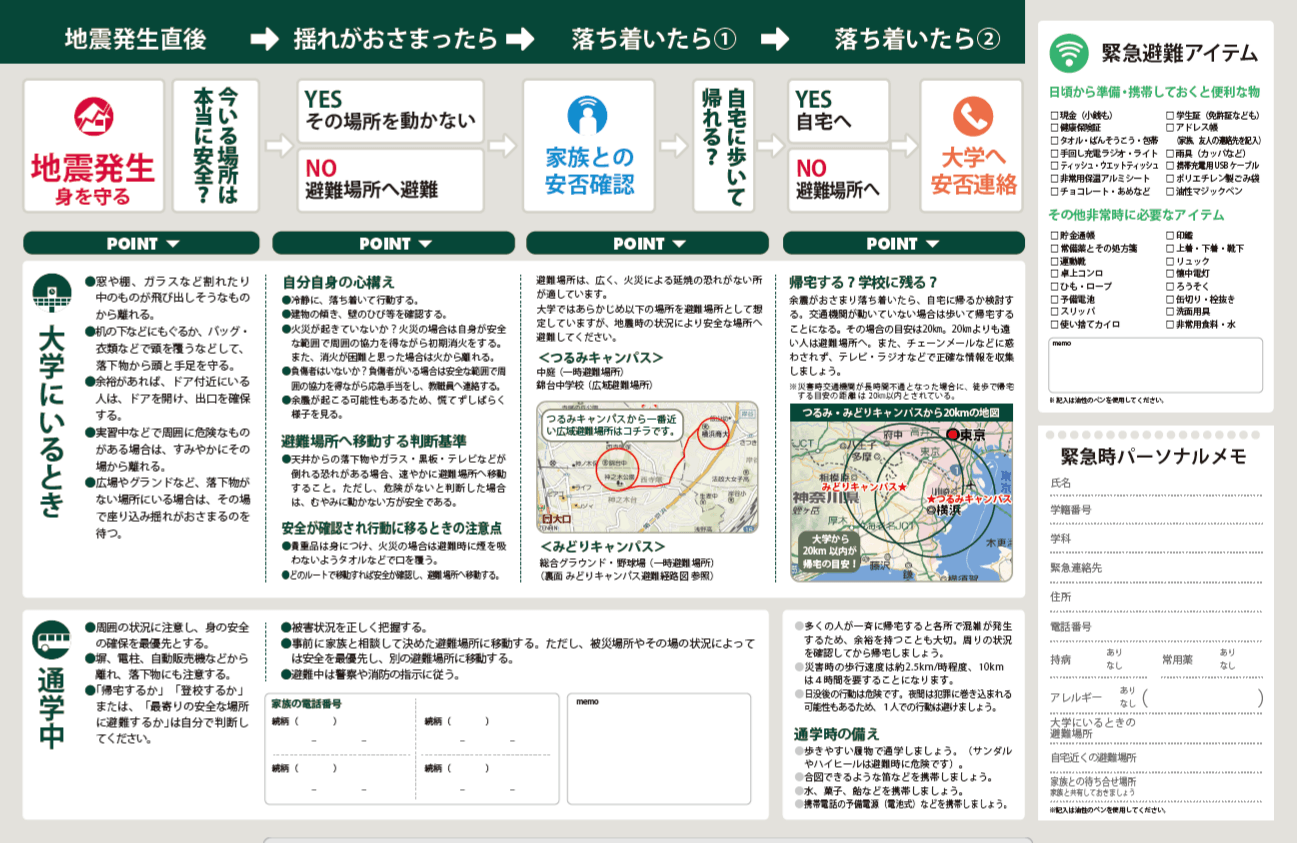The width and height of the screenshot is (1297, 844).
Task: Expand the first POINT dropdown under 地震発生
Action: pyautogui.click(x=141, y=243)
